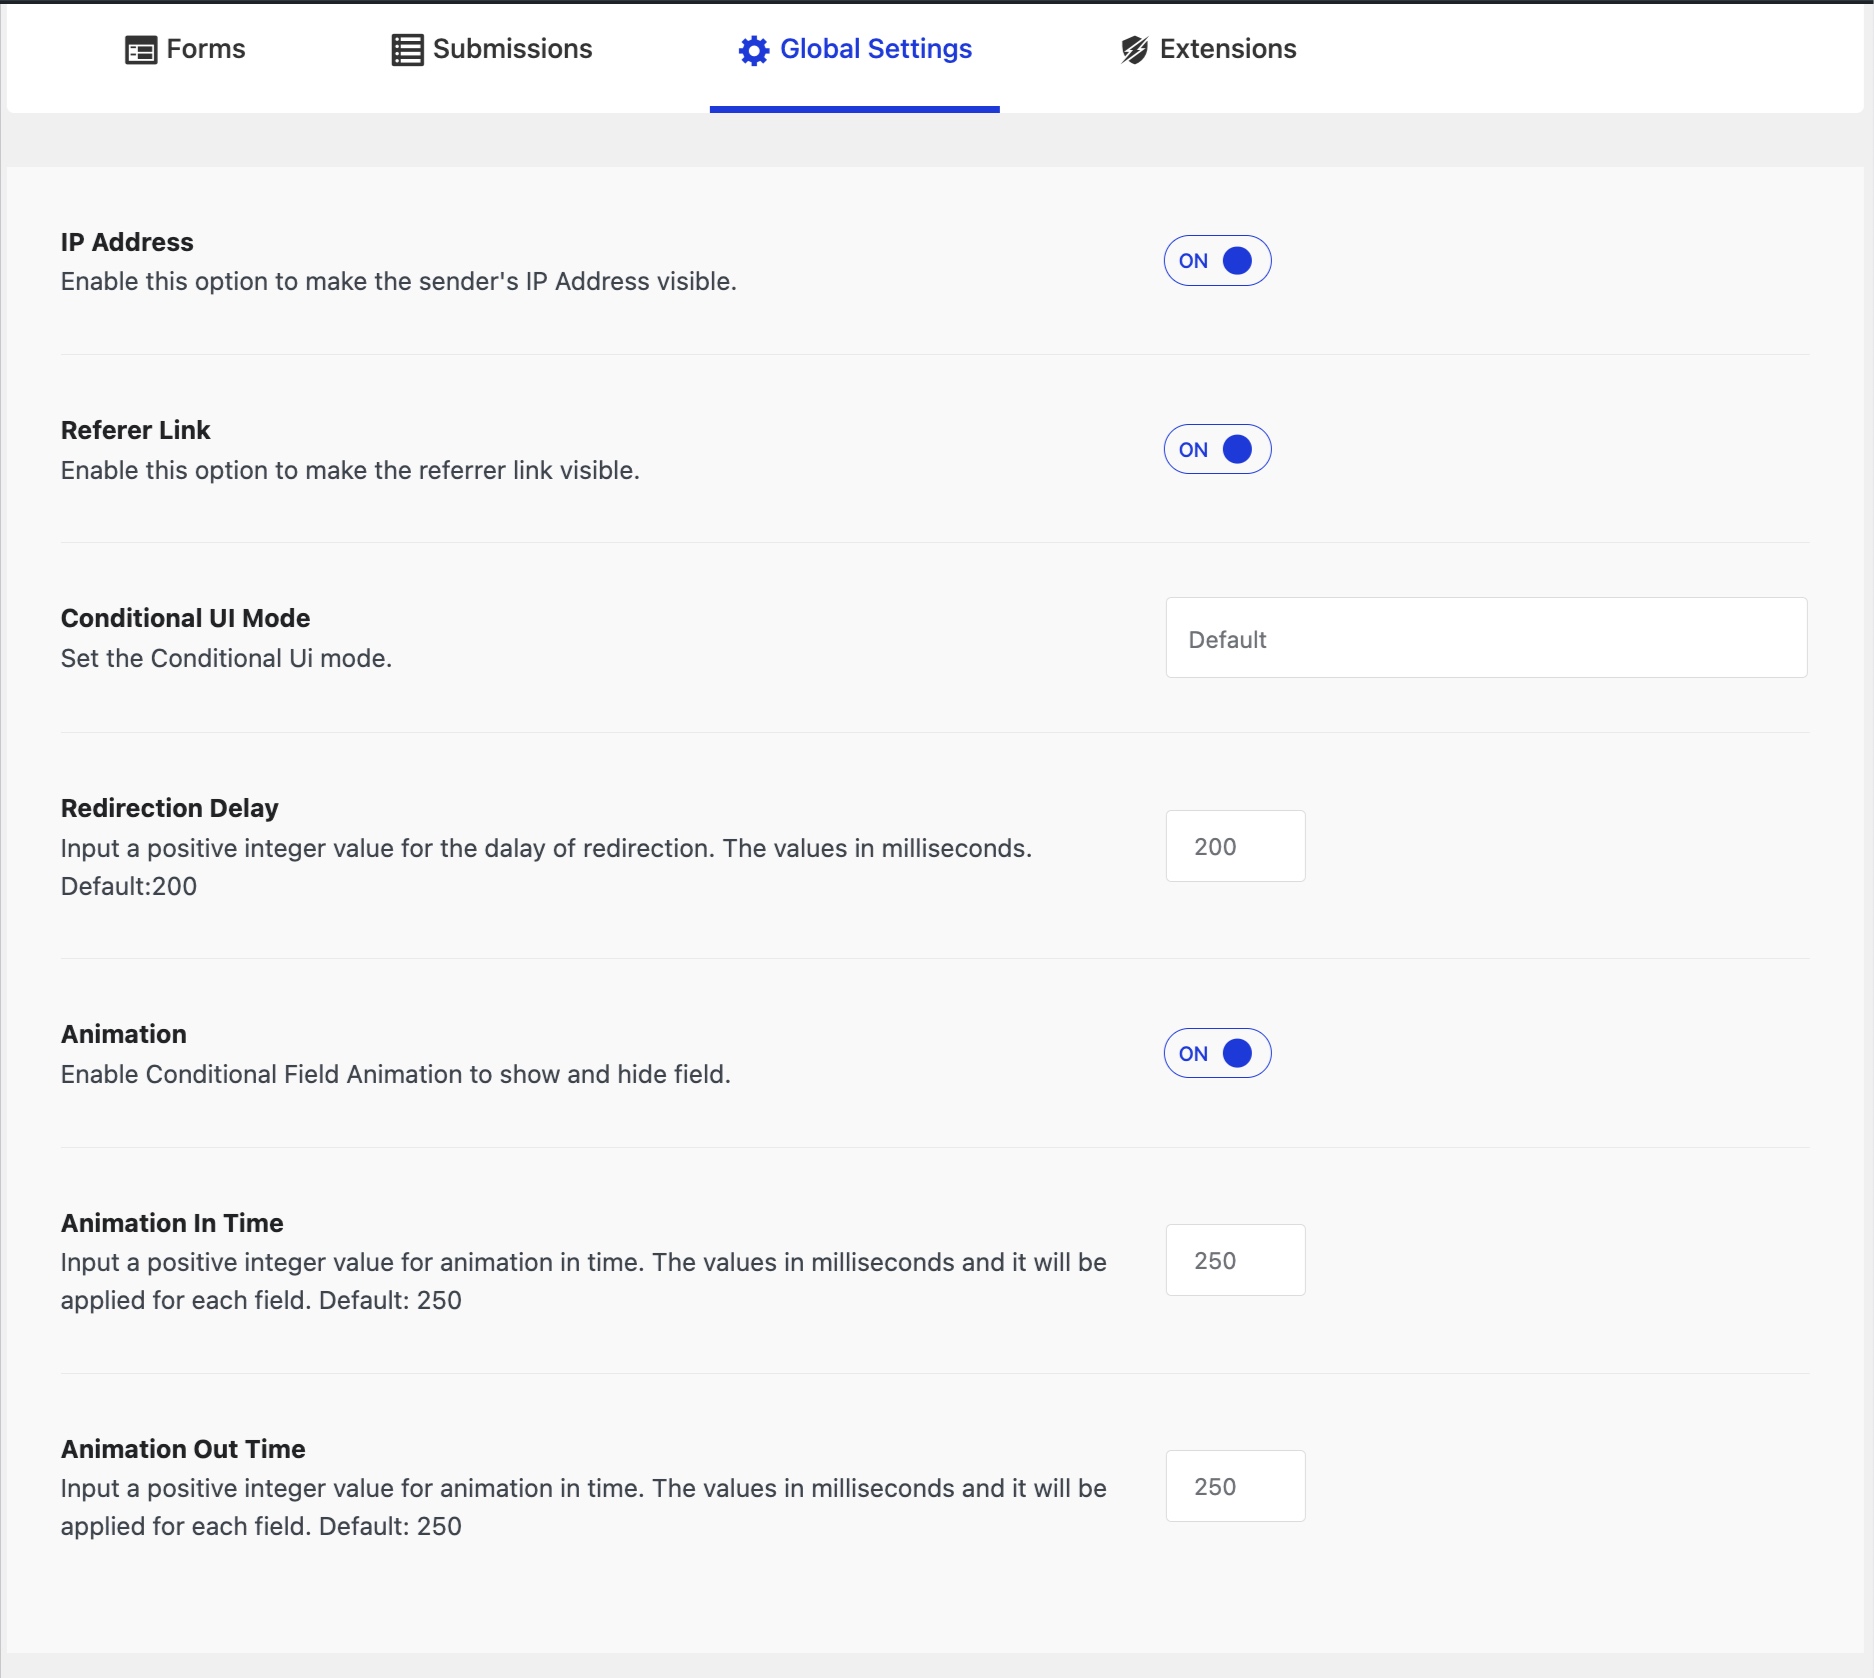The height and width of the screenshot is (1678, 1874).
Task: Disable the Referer Link switch
Action: coord(1217,449)
